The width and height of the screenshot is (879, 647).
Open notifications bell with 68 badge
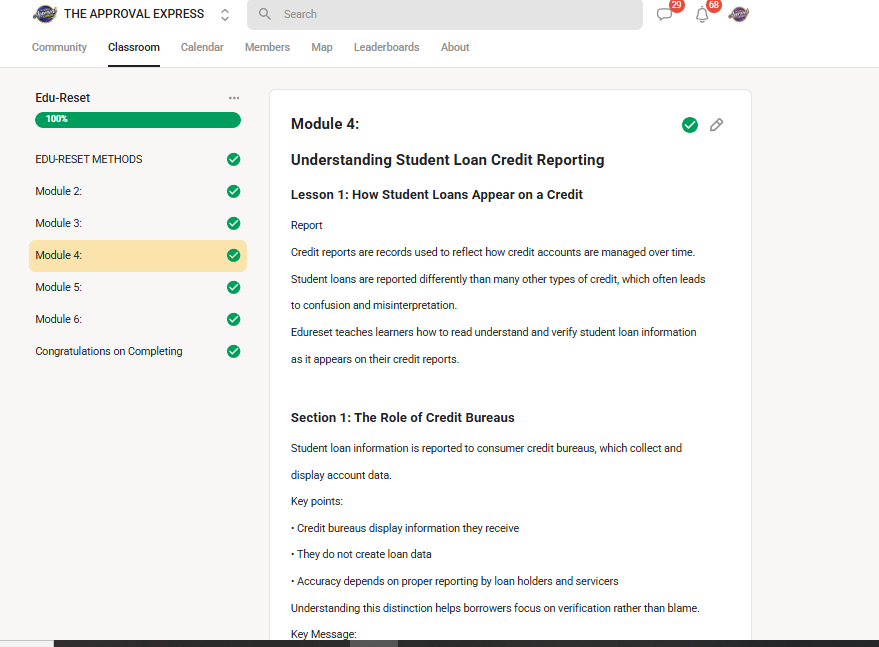702,15
